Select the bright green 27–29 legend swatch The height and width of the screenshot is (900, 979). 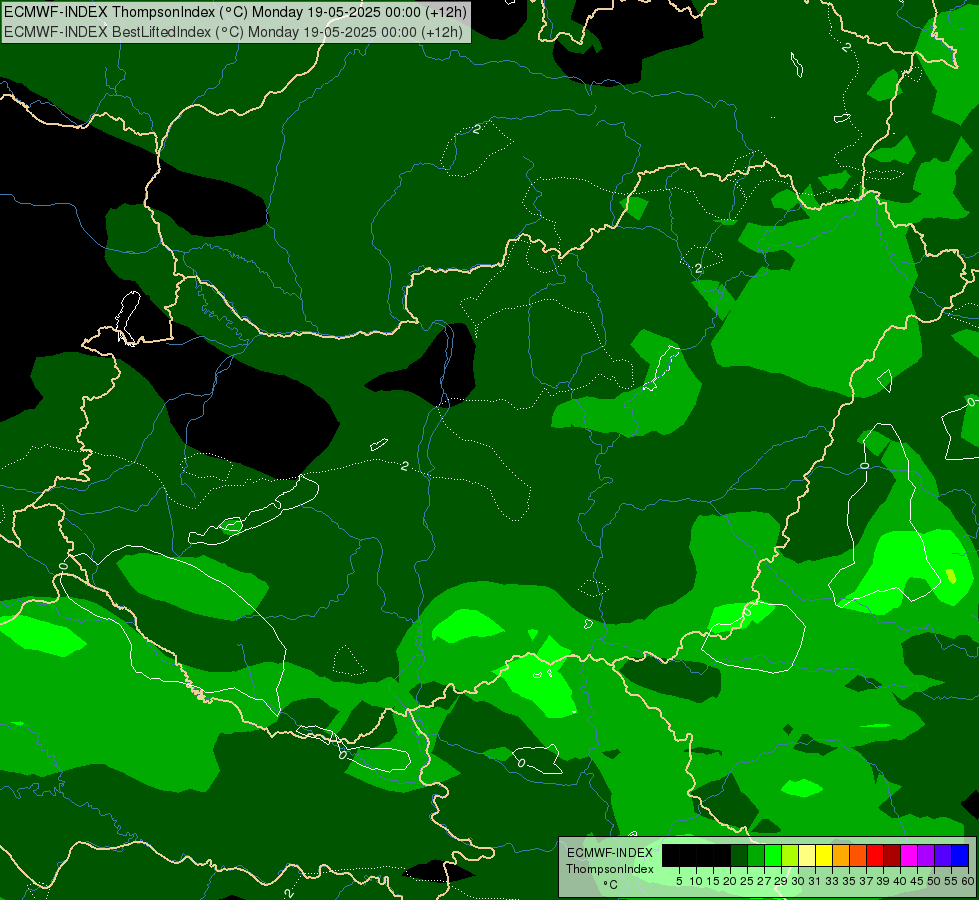tap(773, 855)
